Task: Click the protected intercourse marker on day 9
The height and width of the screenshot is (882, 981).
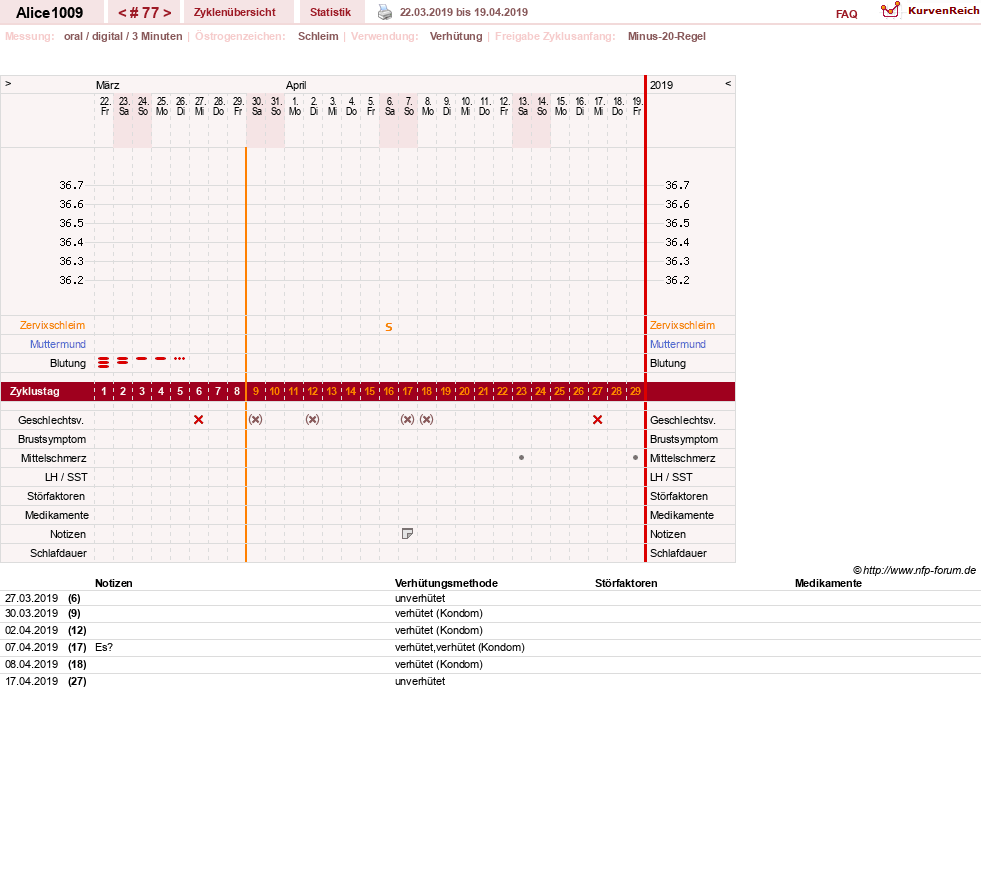Action: (255, 420)
